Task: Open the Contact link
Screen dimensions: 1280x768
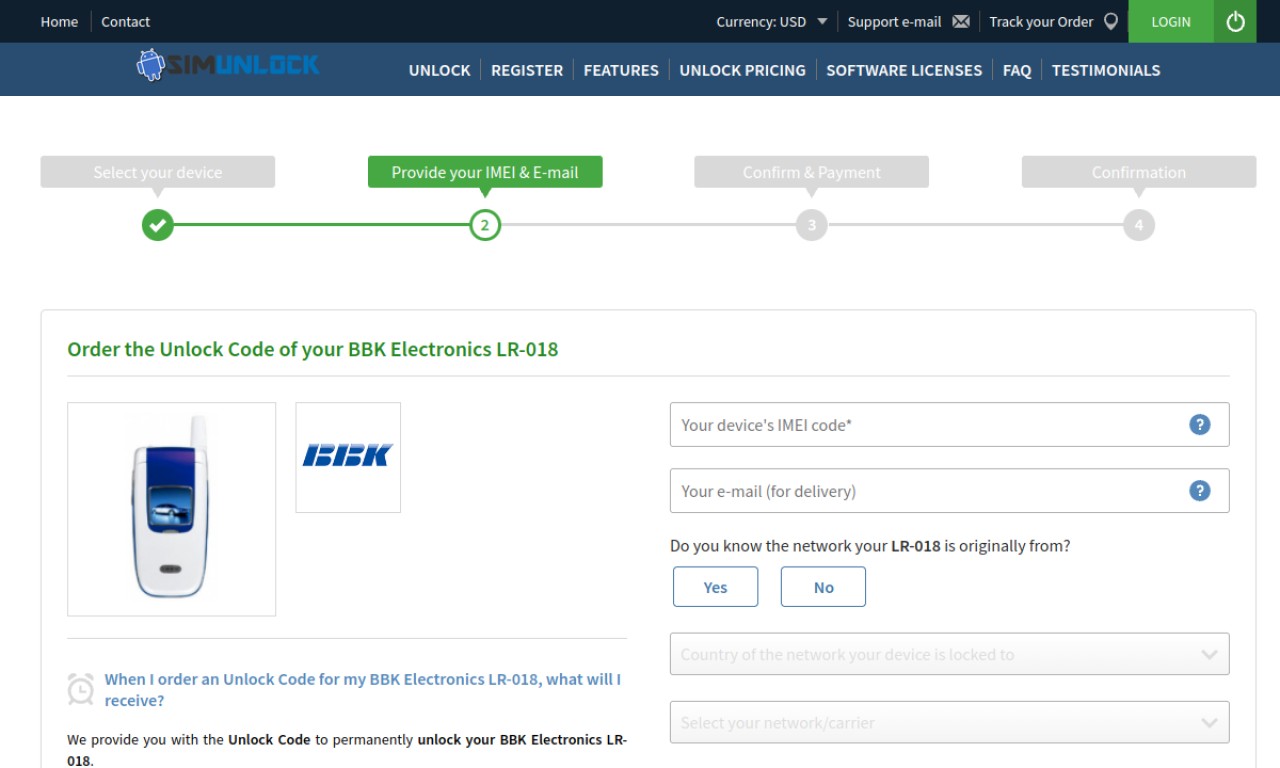Action: click(x=126, y=21)
